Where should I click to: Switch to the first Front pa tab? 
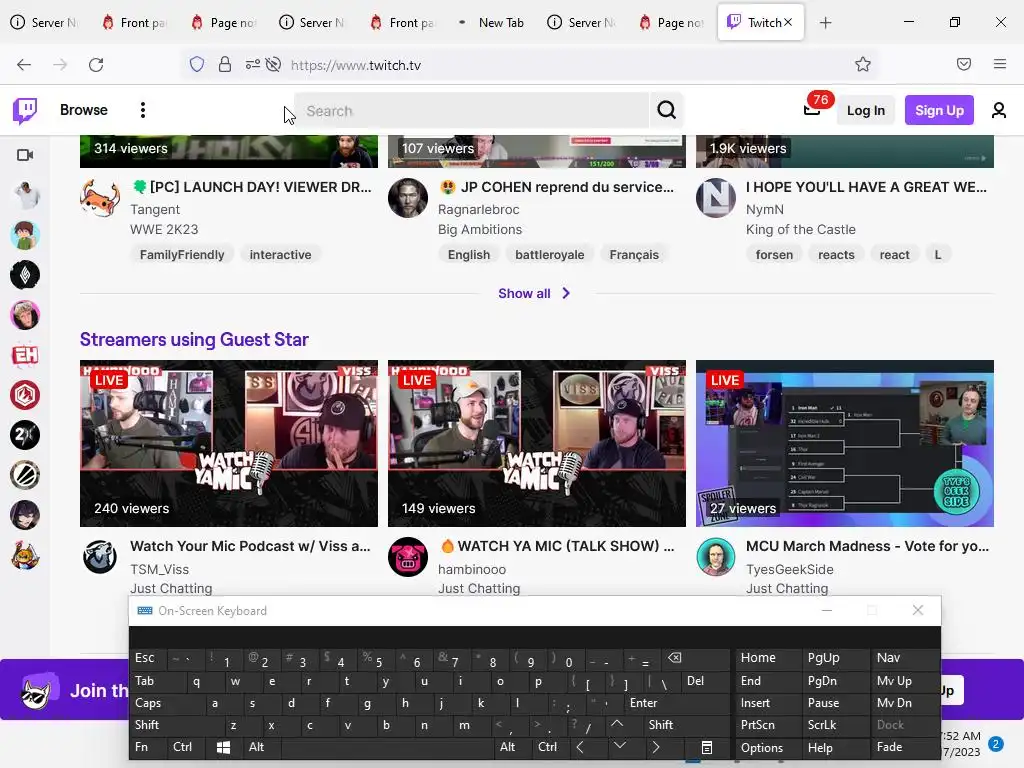tap(135, 23)
